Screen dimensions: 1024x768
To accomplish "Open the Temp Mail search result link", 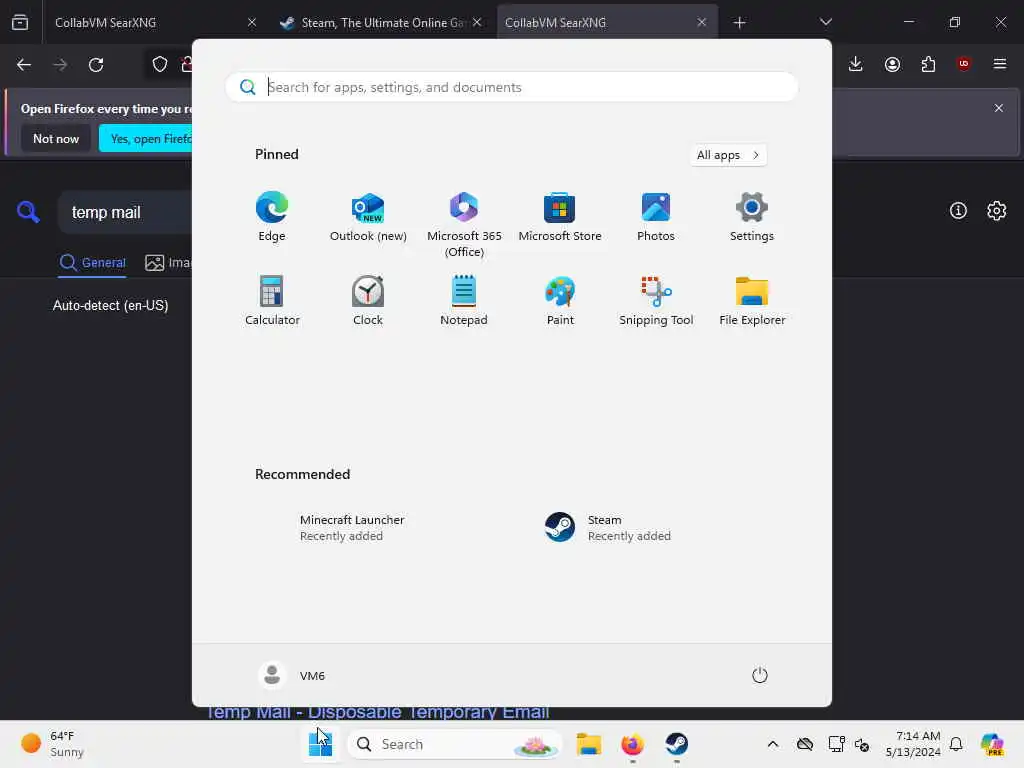I will point(377,712).
